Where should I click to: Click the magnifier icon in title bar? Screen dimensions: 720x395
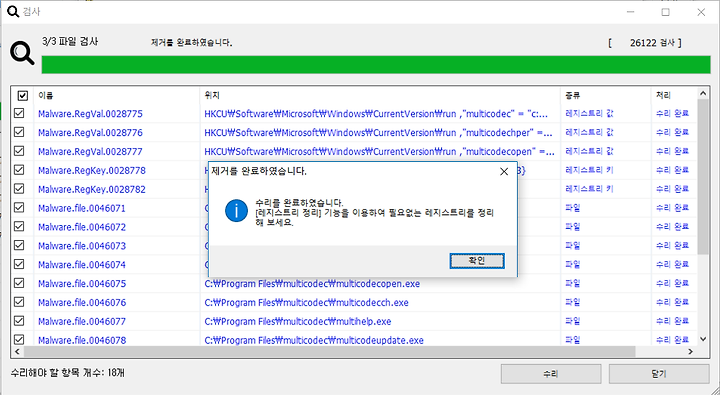pyautogui.click(x=13, y=11)
